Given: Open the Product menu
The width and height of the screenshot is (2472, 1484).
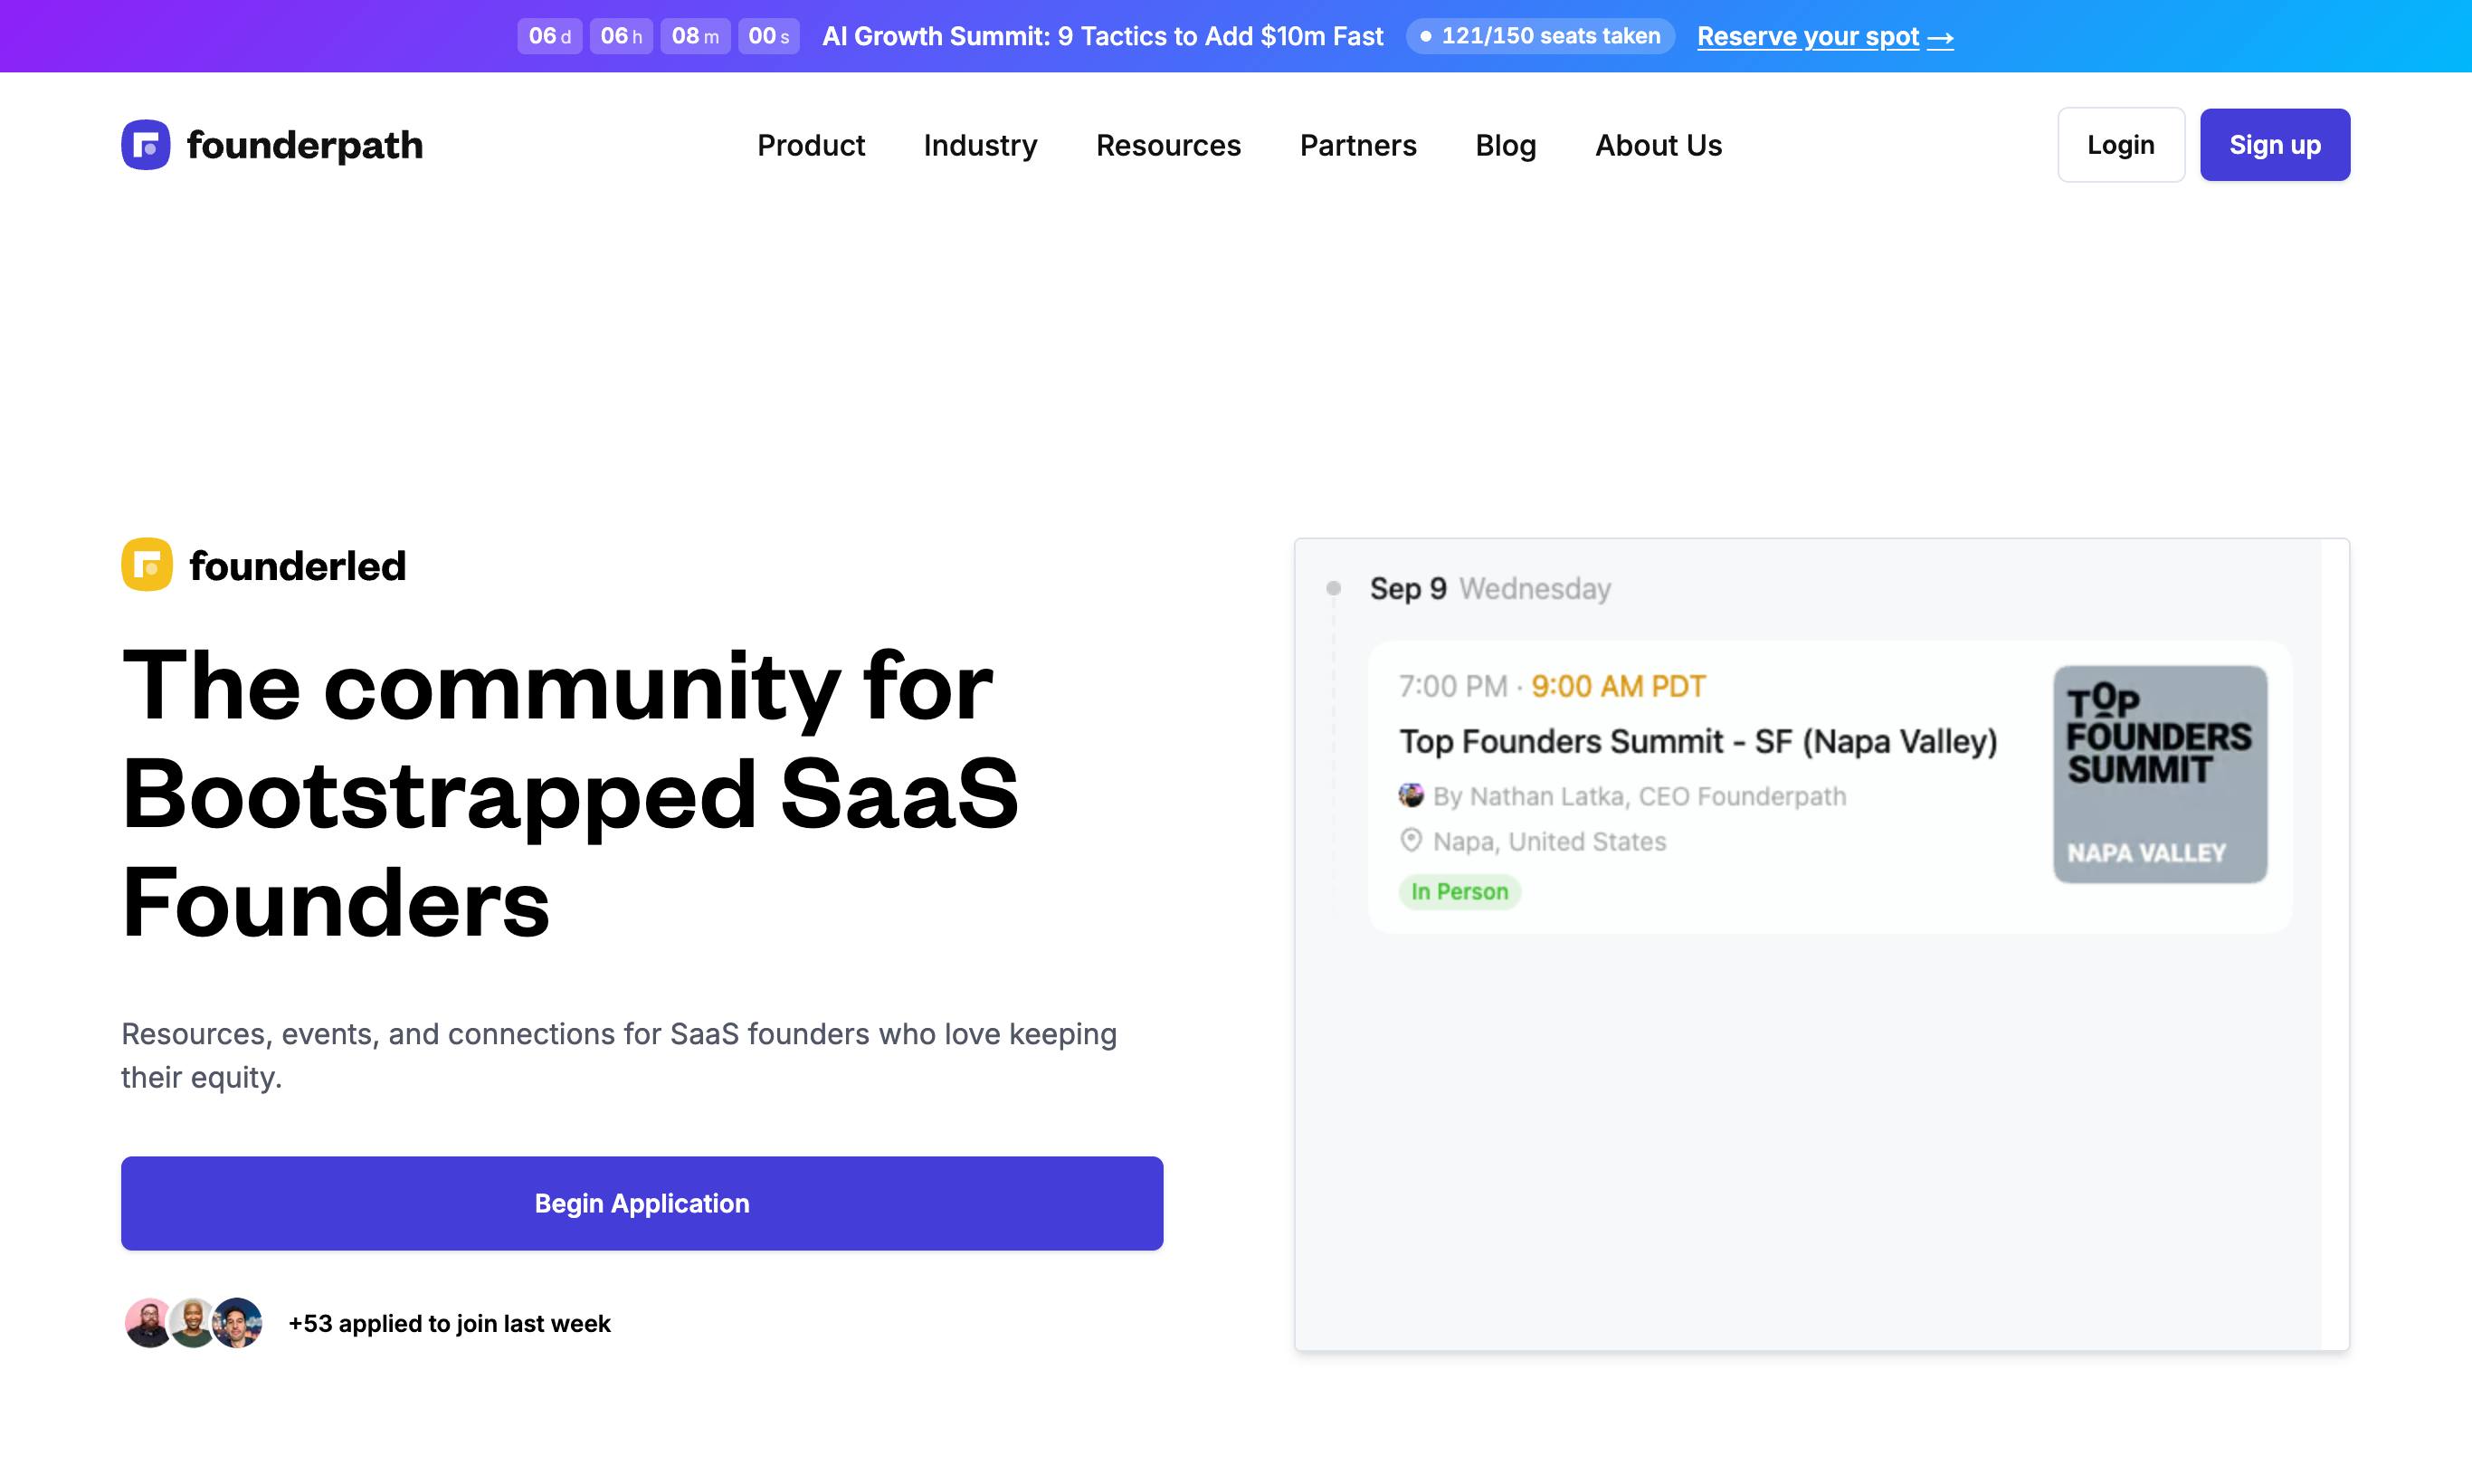Looking at the screenshot, I should coord(811,145).
